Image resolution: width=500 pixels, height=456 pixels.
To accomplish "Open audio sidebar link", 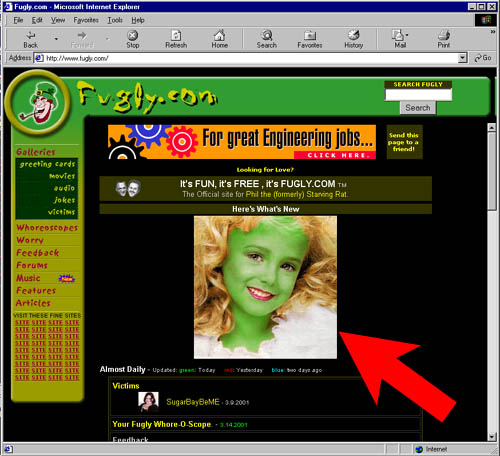I will 64,188.
